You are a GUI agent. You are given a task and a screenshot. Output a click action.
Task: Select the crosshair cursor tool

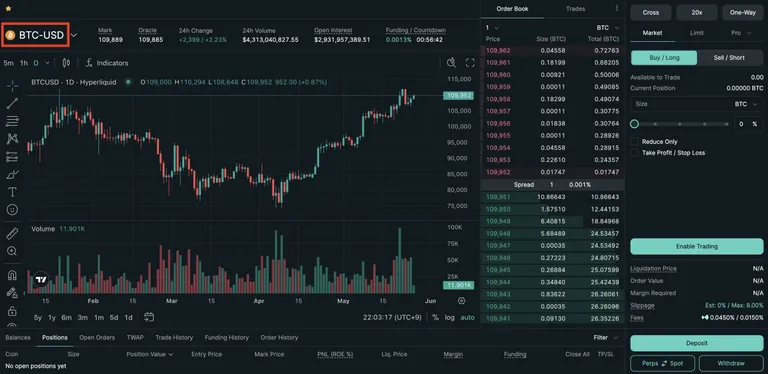pos(12,86)
